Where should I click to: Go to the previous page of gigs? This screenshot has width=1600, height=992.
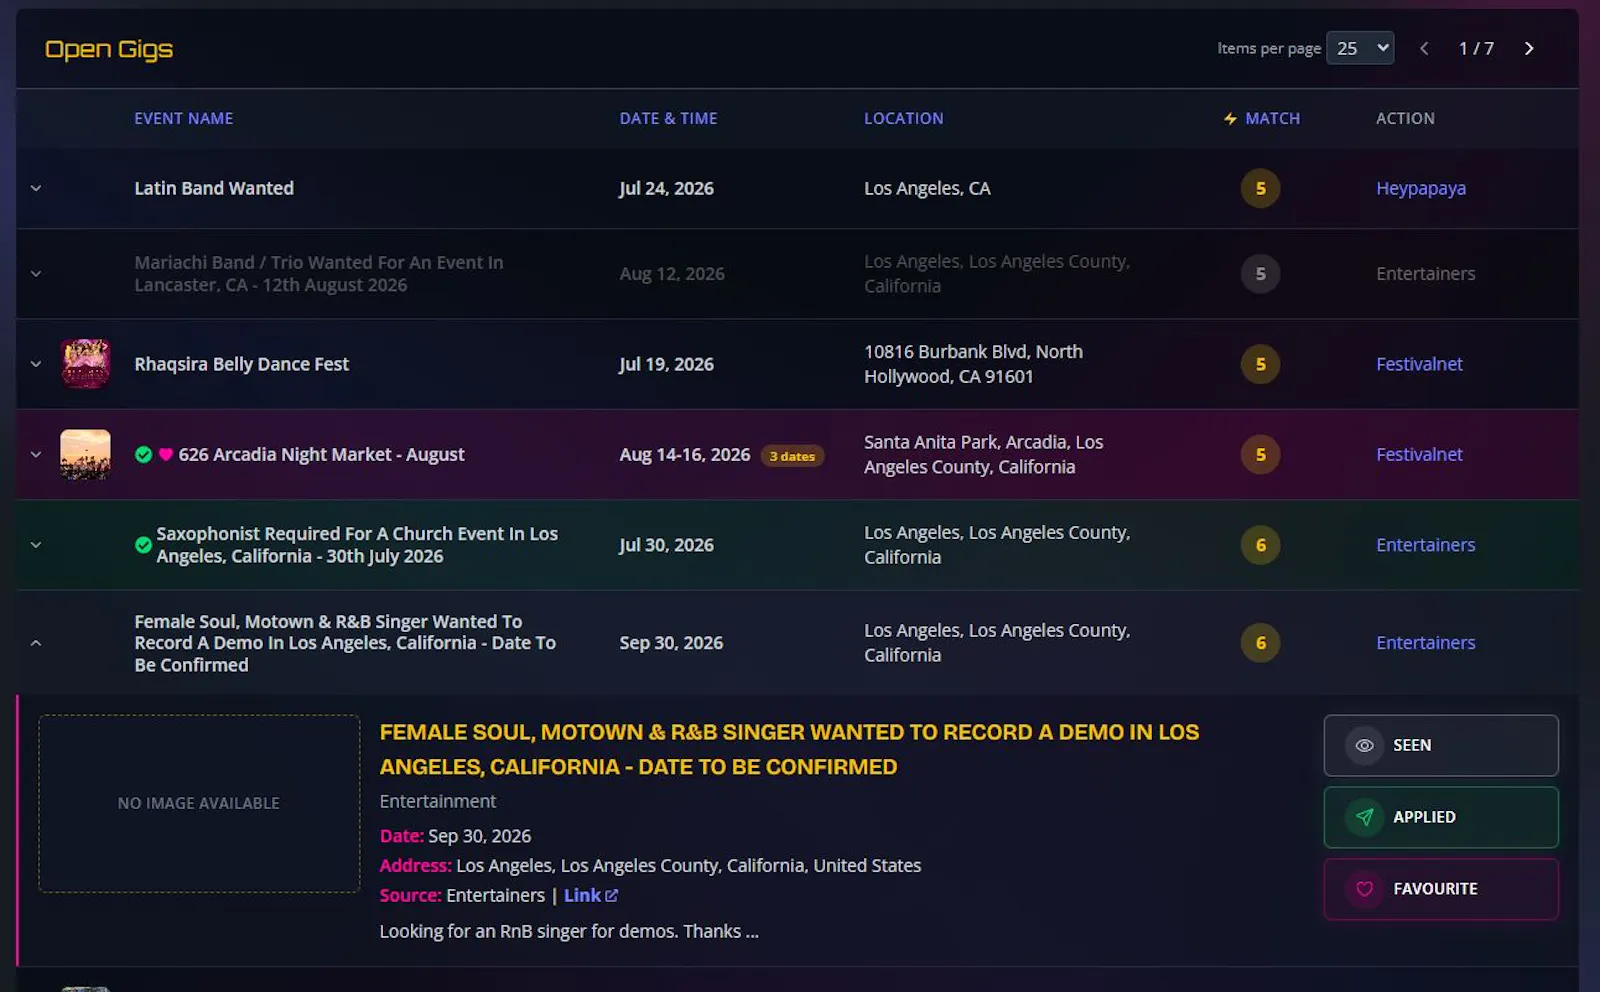[x=1424, y=48]
